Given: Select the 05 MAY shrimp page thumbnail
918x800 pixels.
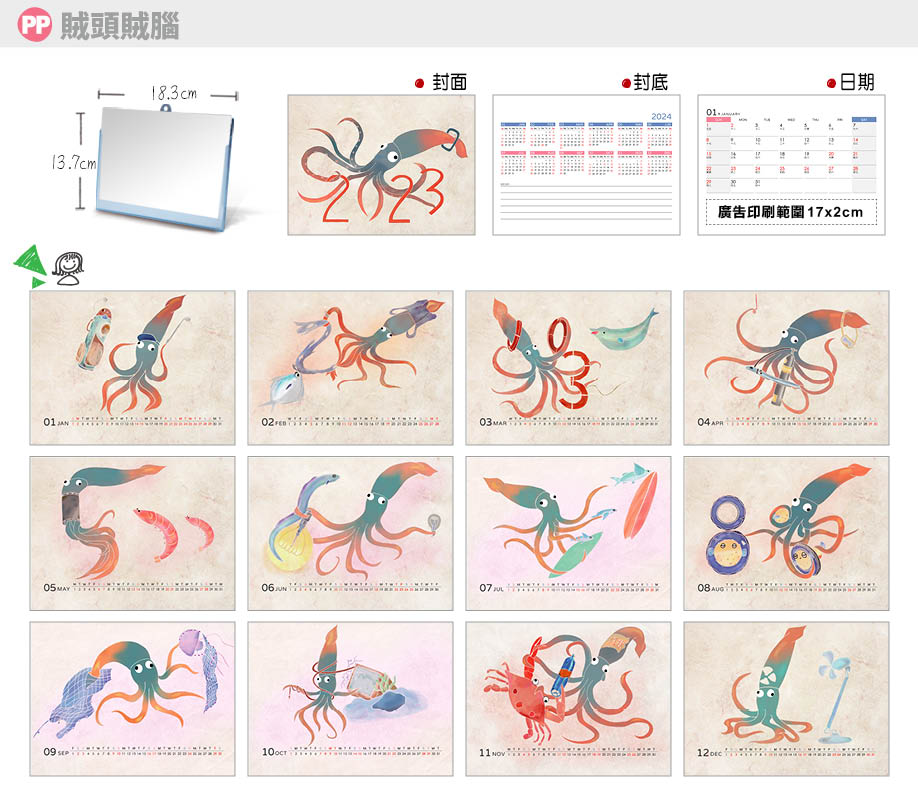Looking at the screenshot, I should (132, 533).
